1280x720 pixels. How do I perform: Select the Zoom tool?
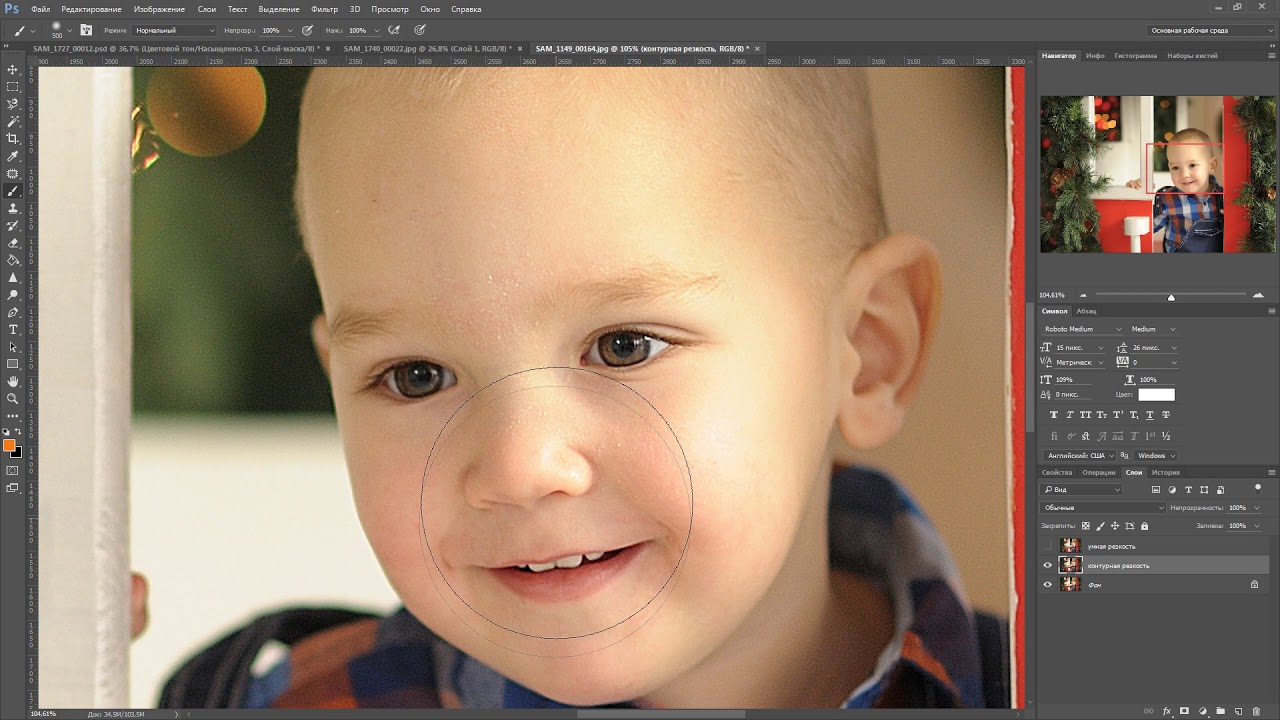pos(13,398)
